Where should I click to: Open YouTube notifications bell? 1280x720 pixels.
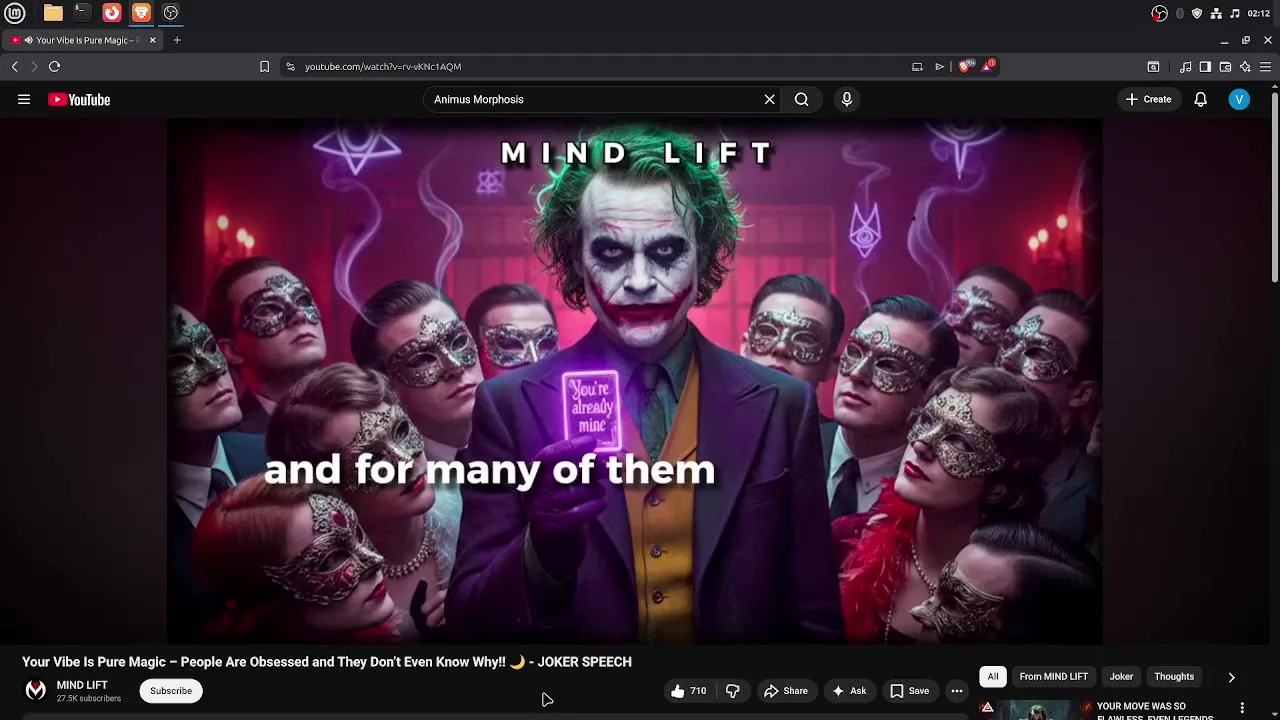click(x=1201, y=99)
